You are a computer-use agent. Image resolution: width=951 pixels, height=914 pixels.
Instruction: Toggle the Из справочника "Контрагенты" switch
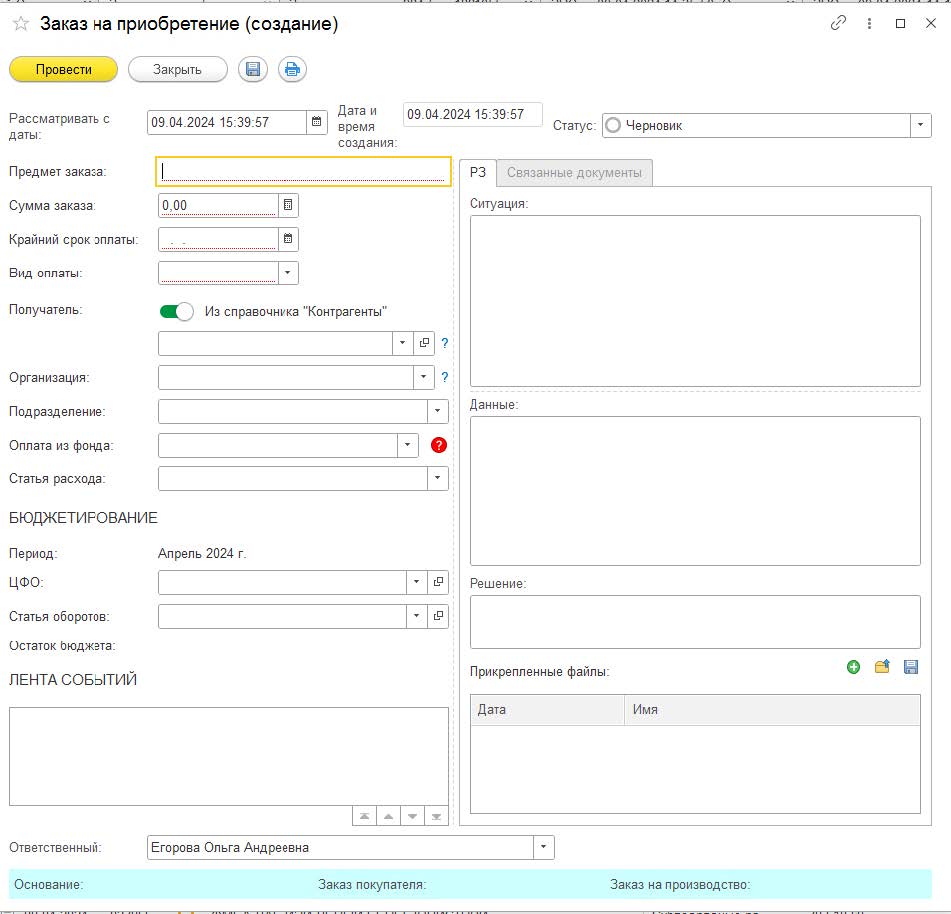coord(176,312)
